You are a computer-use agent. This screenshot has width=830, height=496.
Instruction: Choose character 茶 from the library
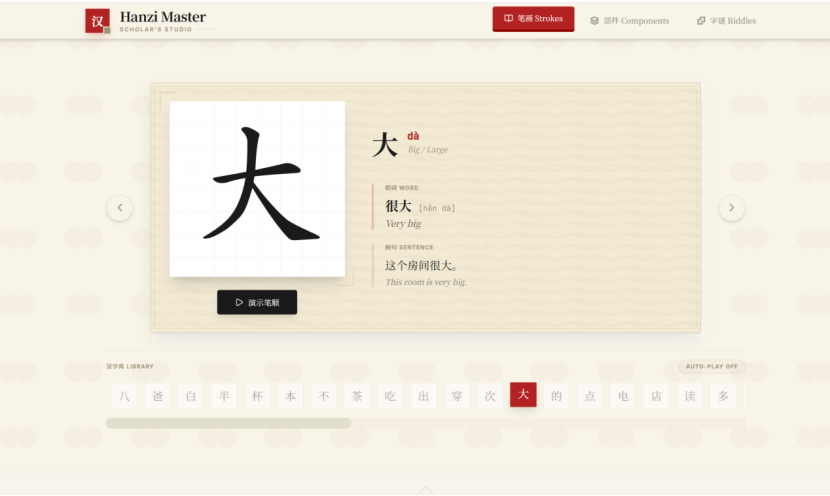[357, 396]
